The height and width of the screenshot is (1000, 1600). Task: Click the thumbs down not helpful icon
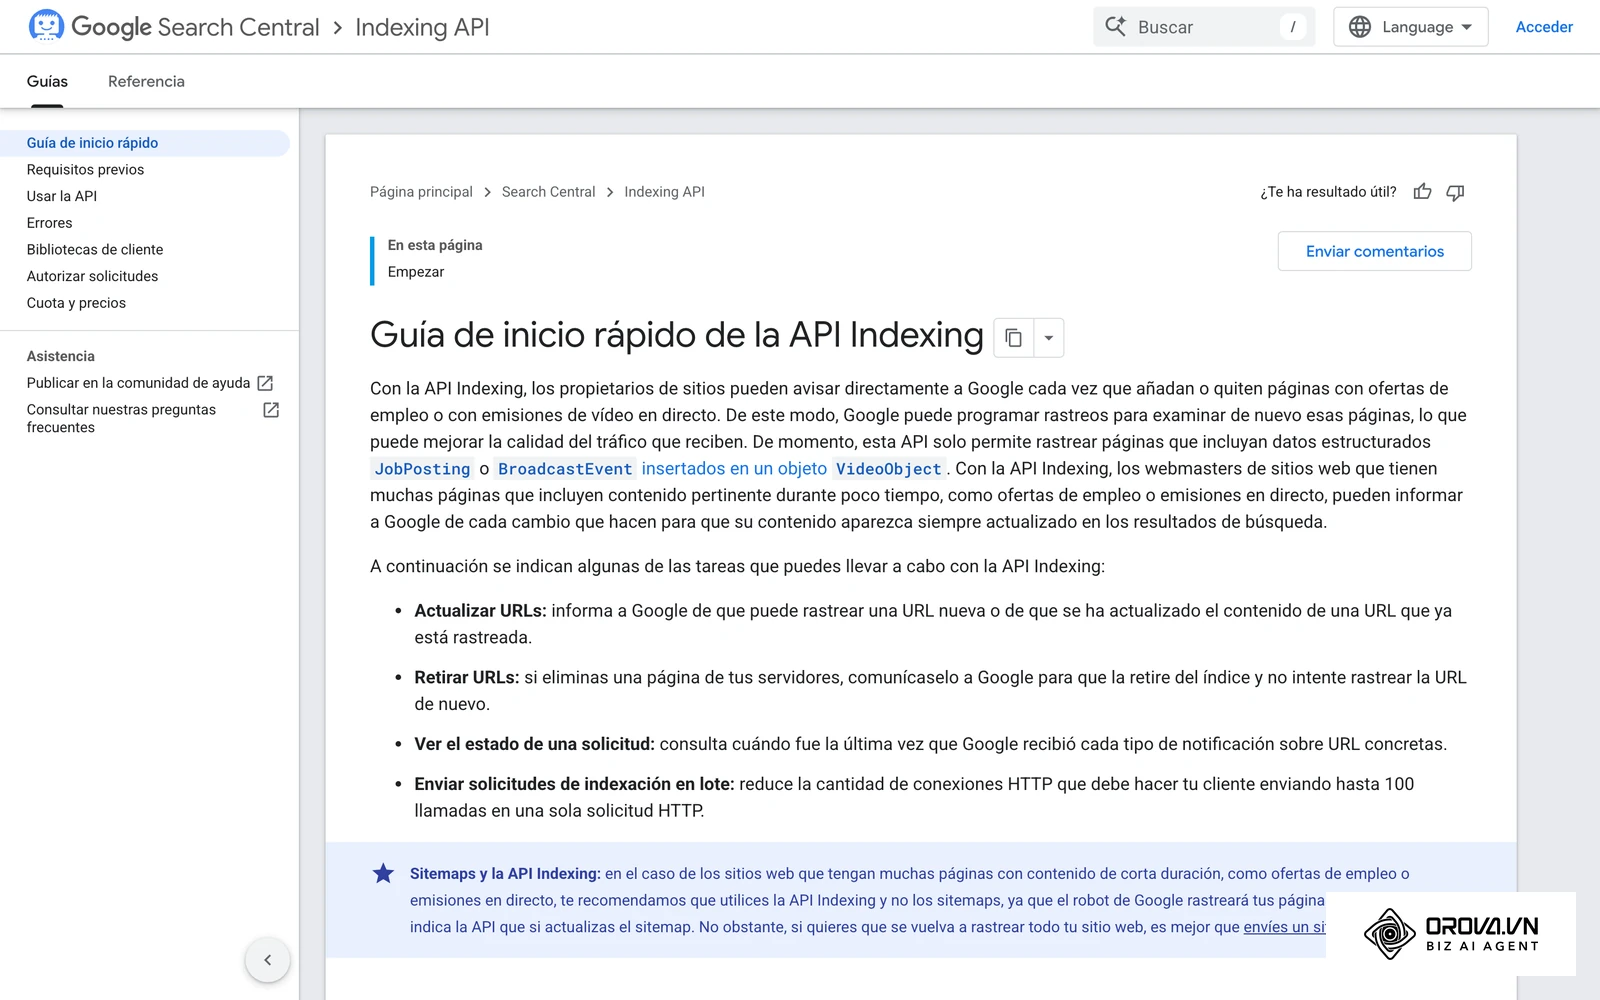coord(1455,192)
